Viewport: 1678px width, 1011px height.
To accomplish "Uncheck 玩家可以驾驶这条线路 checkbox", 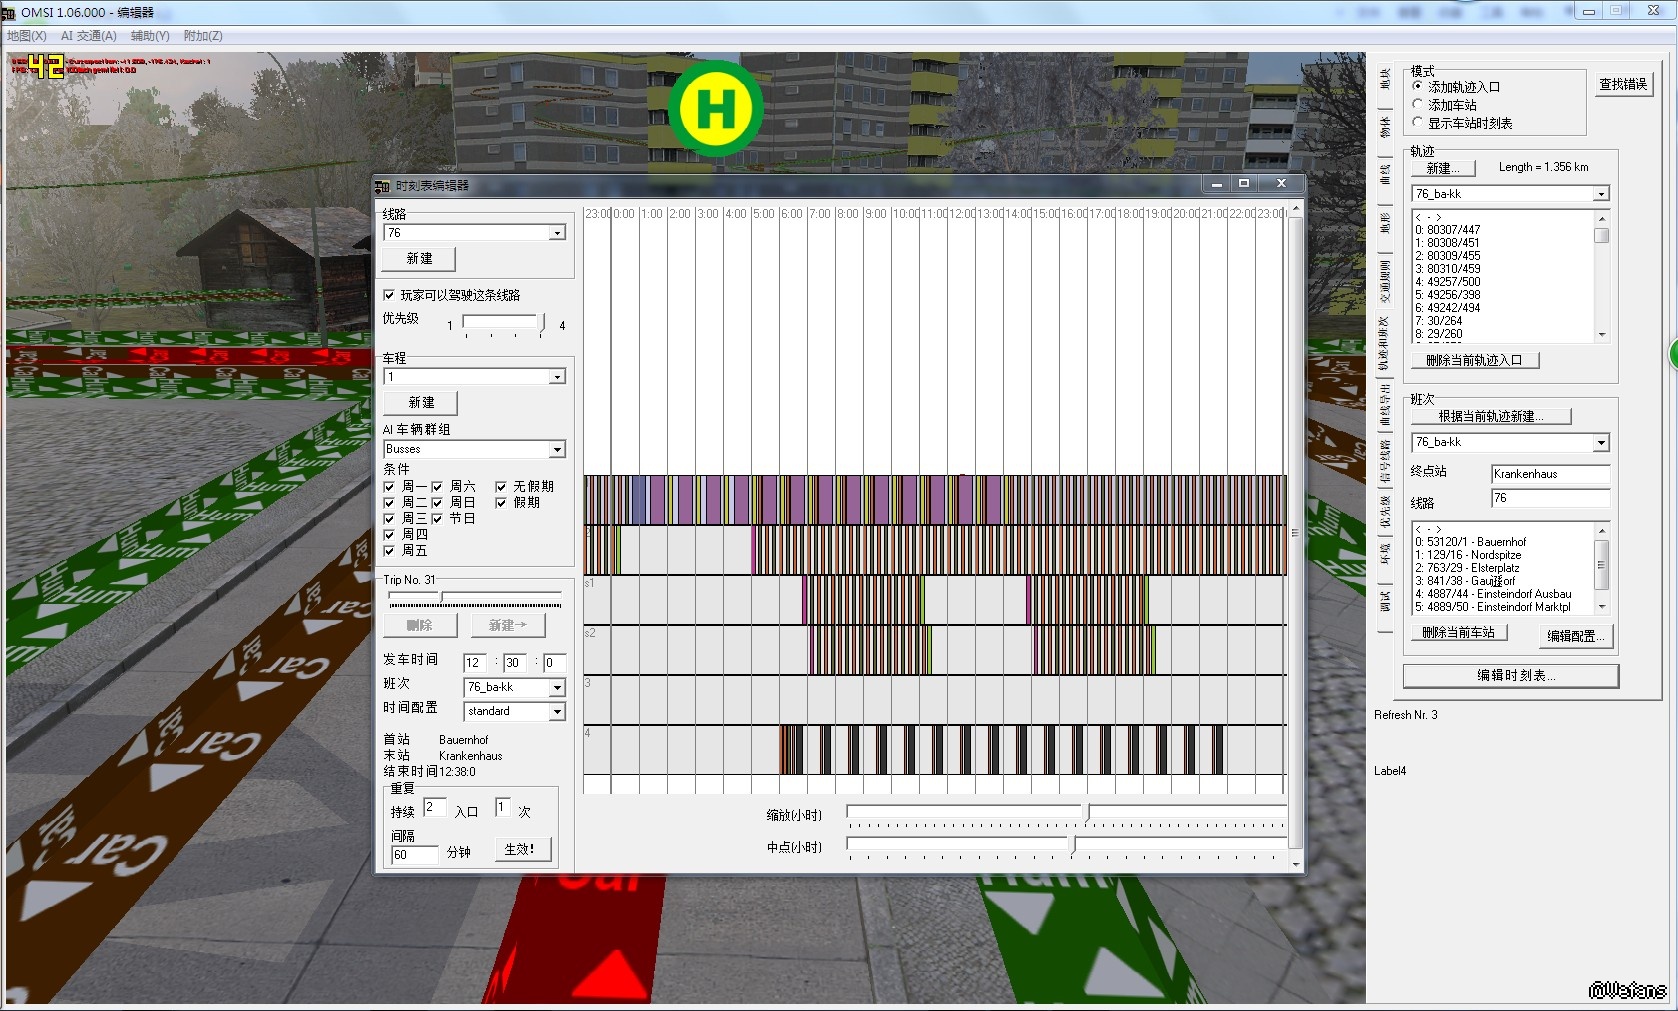I will point(390,295).
